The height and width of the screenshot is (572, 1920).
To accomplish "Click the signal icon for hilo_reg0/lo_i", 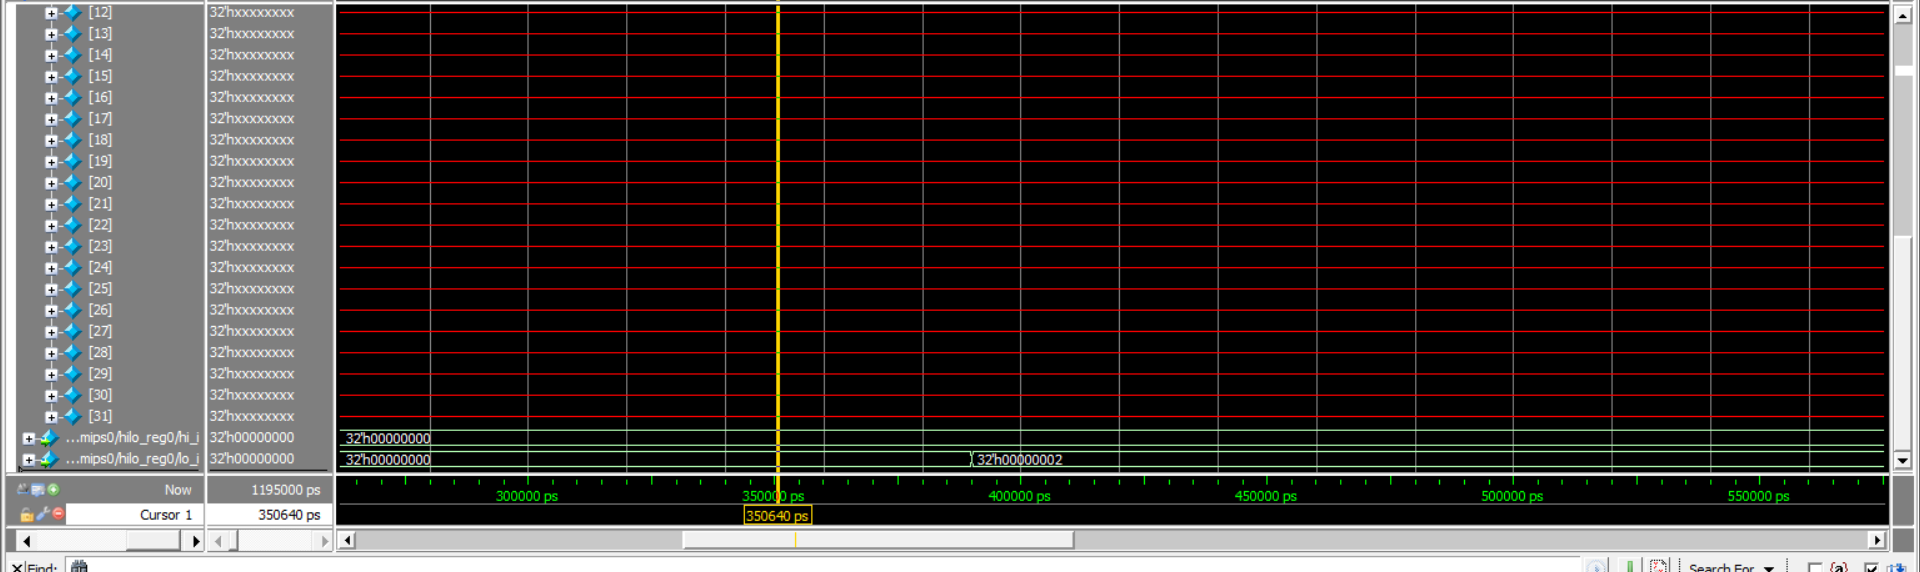I will pos(49,459).
